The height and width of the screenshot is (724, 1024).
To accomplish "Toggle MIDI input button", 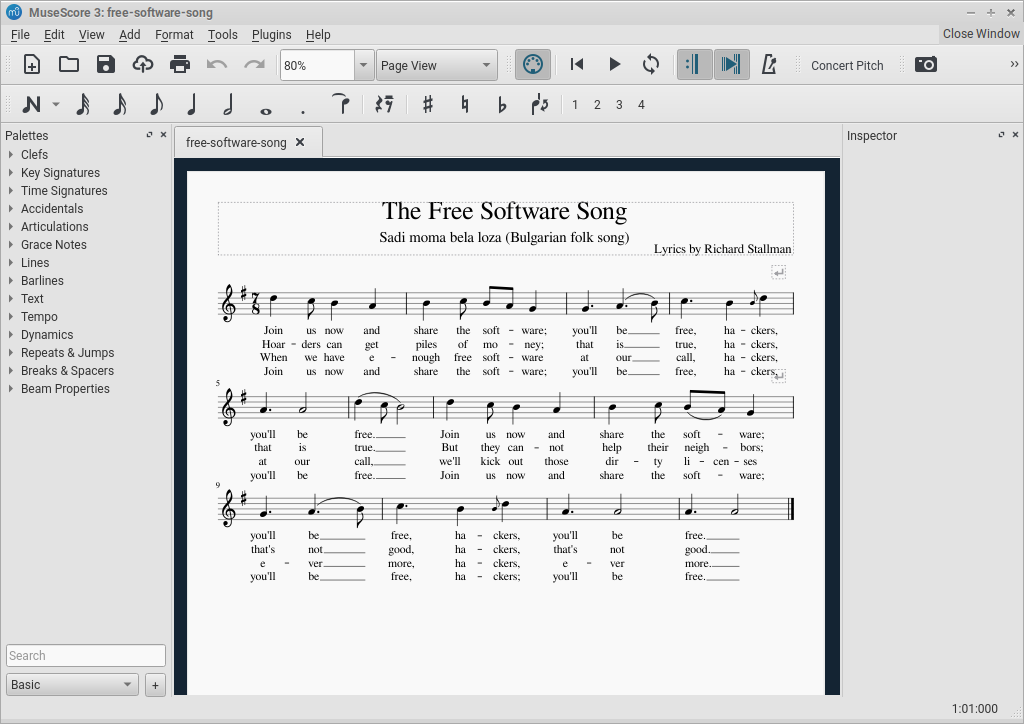I will (x=533, y=65).
